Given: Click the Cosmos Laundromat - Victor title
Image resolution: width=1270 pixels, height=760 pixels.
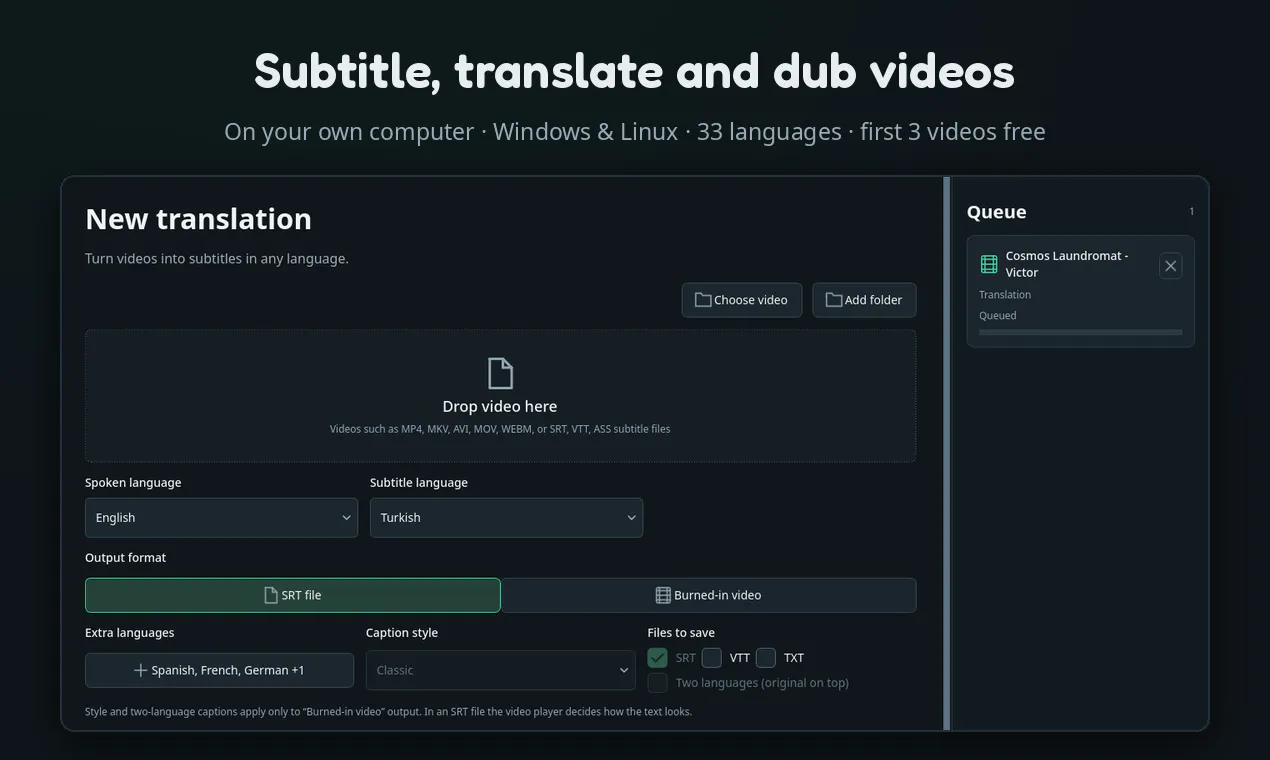Looking at the screenshot, I should [1067, 264].
